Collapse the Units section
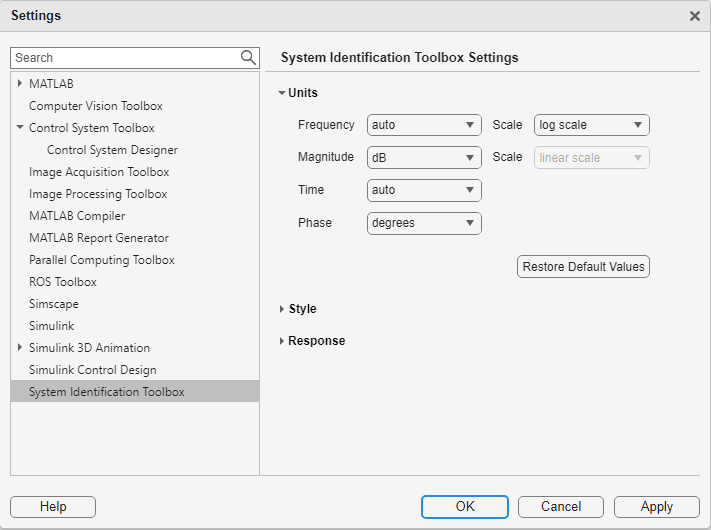 click(282, 93)
